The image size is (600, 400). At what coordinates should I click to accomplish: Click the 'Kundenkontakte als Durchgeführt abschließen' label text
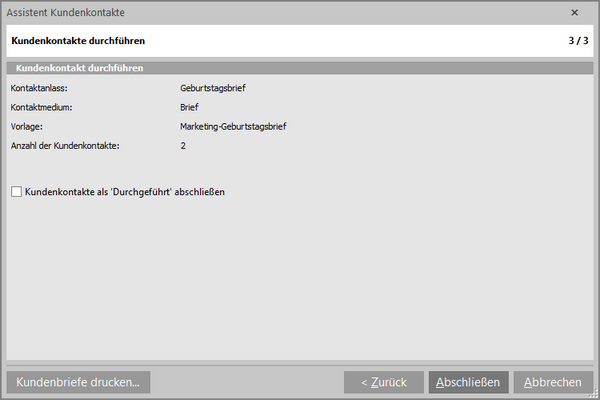pos(124,191)
